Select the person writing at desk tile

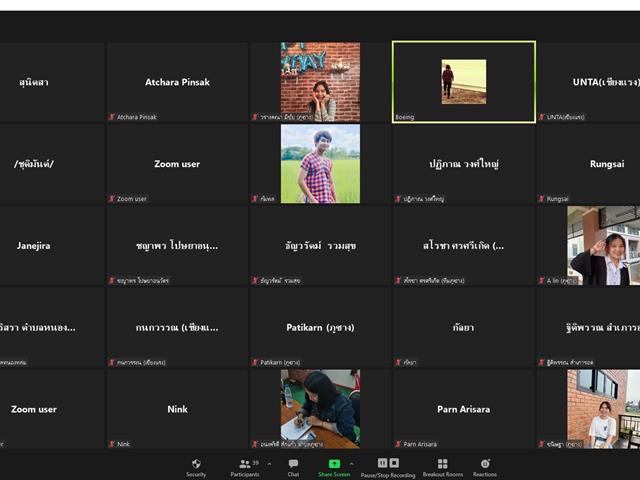pyautogui.click(x=320, y=409)
